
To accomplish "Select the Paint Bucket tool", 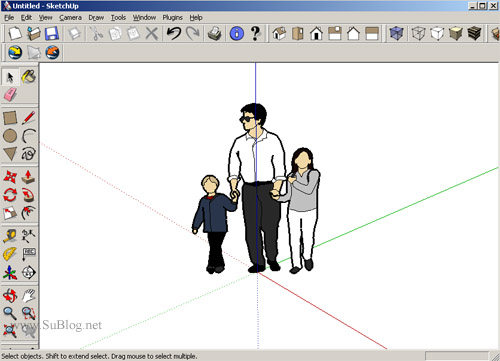I will [29, 77].
